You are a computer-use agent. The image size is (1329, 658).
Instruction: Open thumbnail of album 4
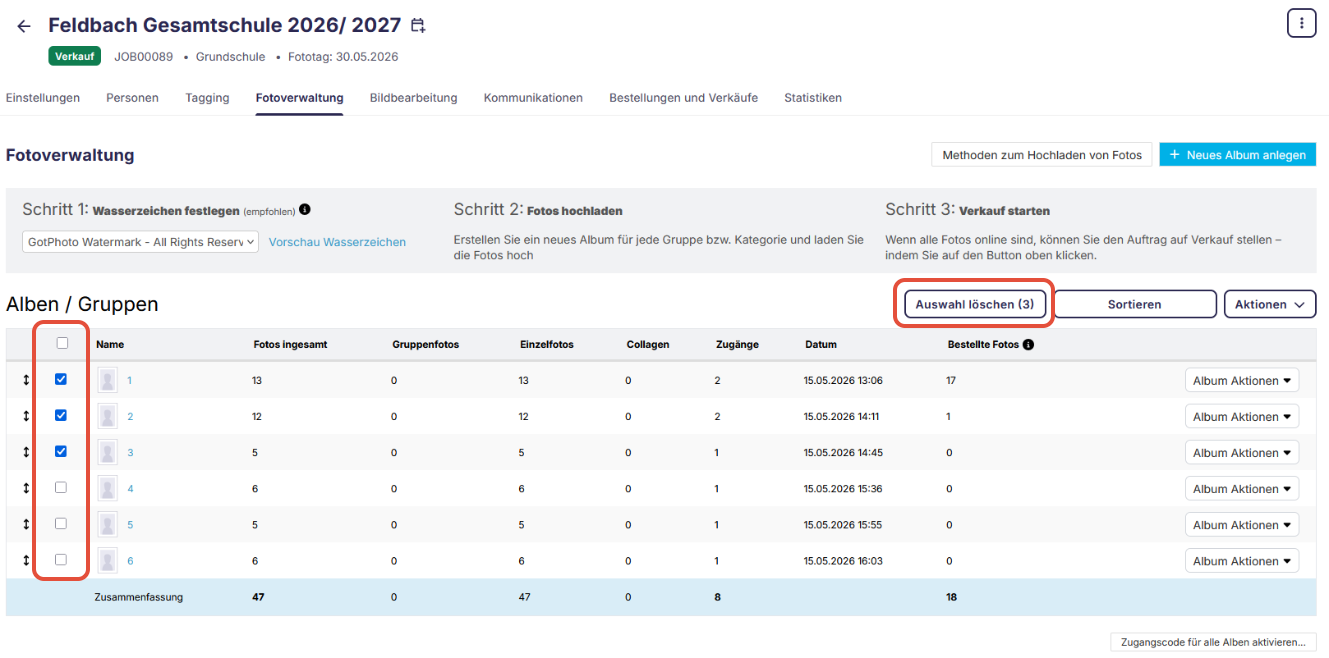108,488
